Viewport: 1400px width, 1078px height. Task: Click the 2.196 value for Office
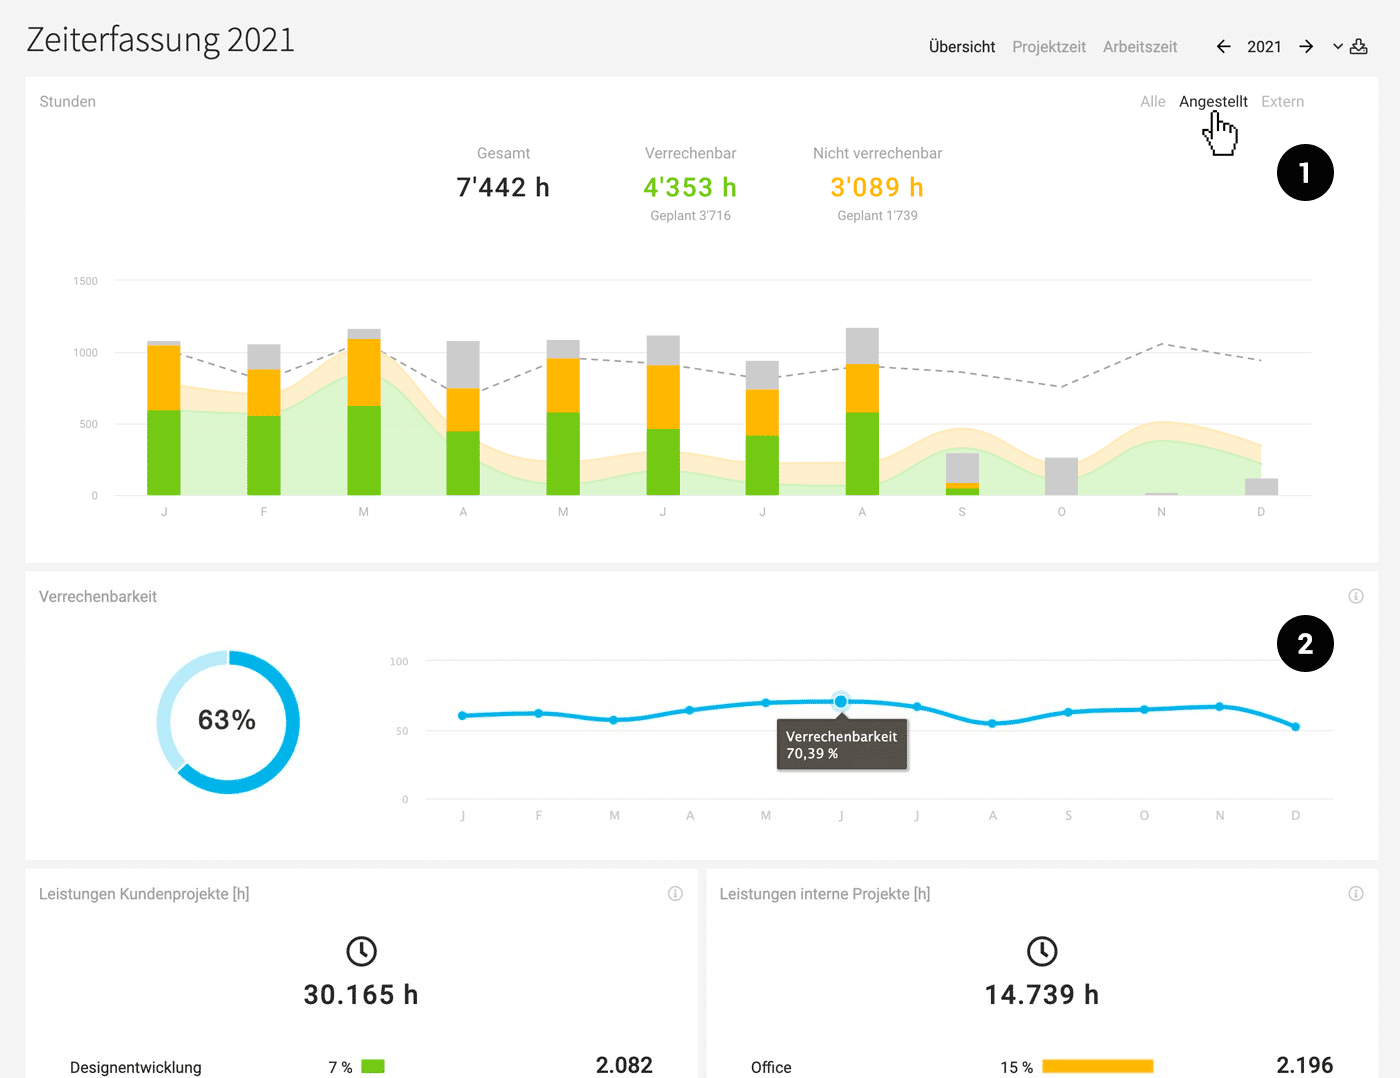point(1305,1065)
